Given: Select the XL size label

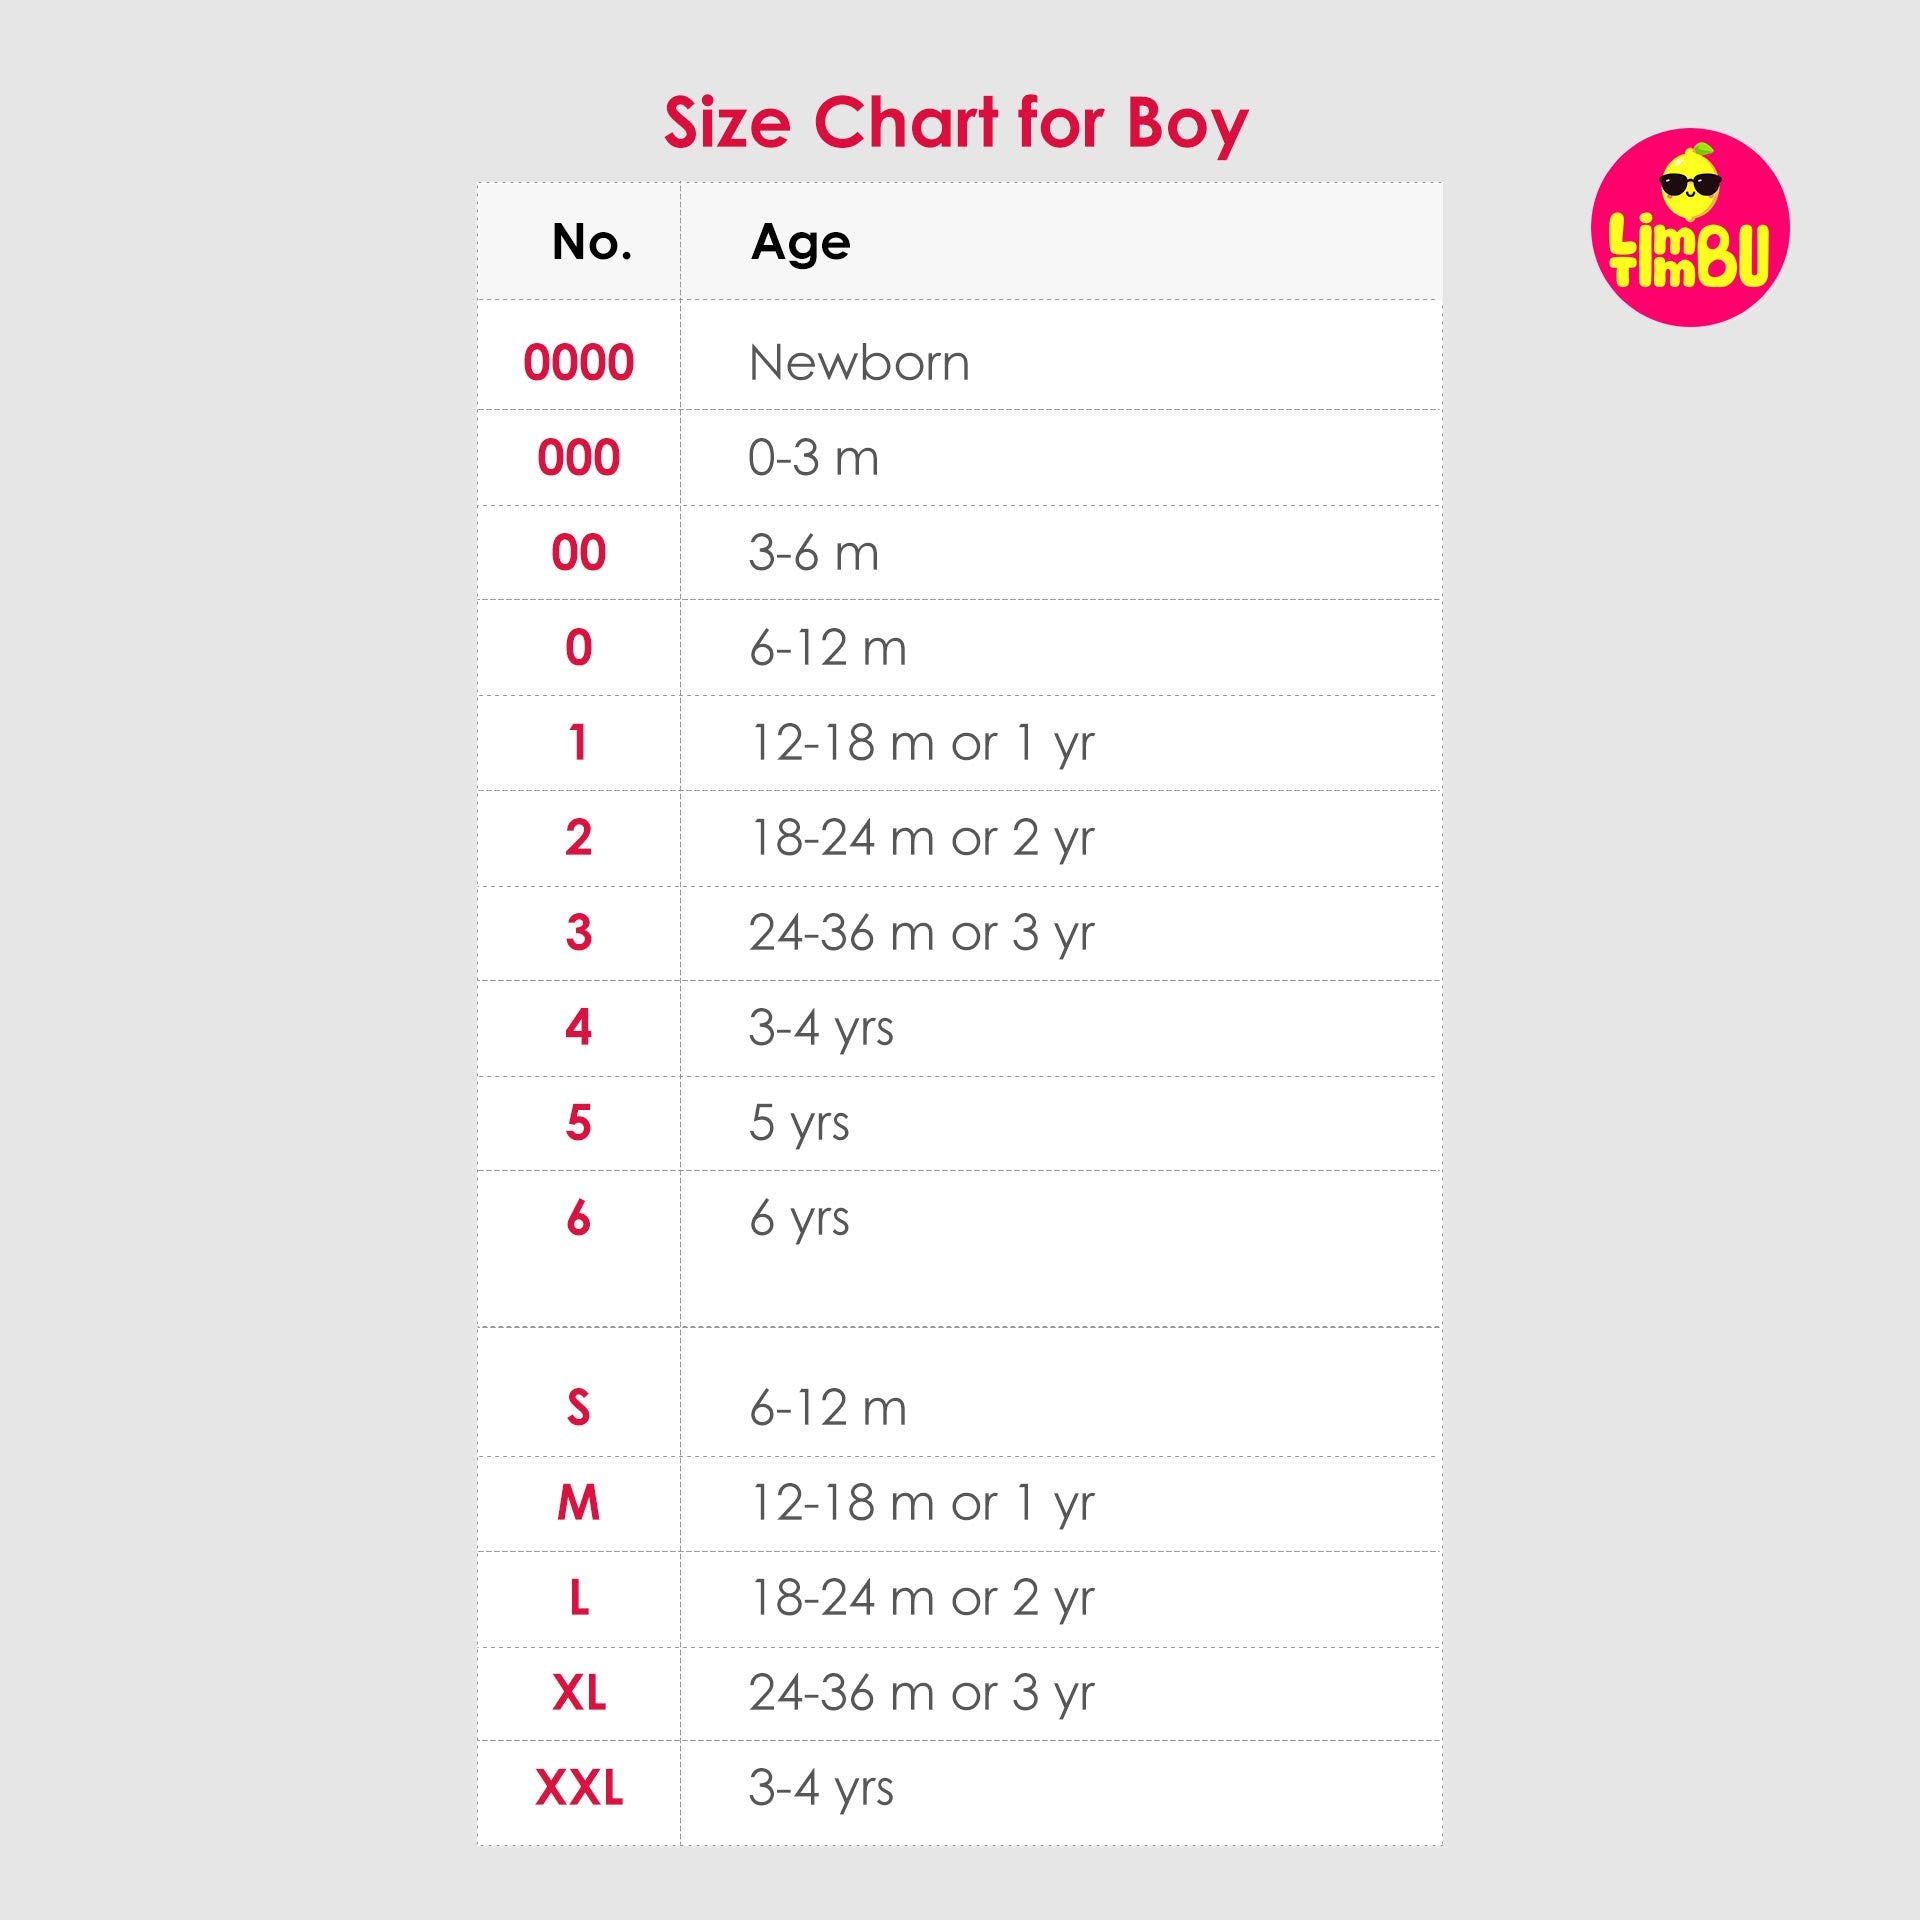Looking at the screenshot, I should click(579, 1693).
